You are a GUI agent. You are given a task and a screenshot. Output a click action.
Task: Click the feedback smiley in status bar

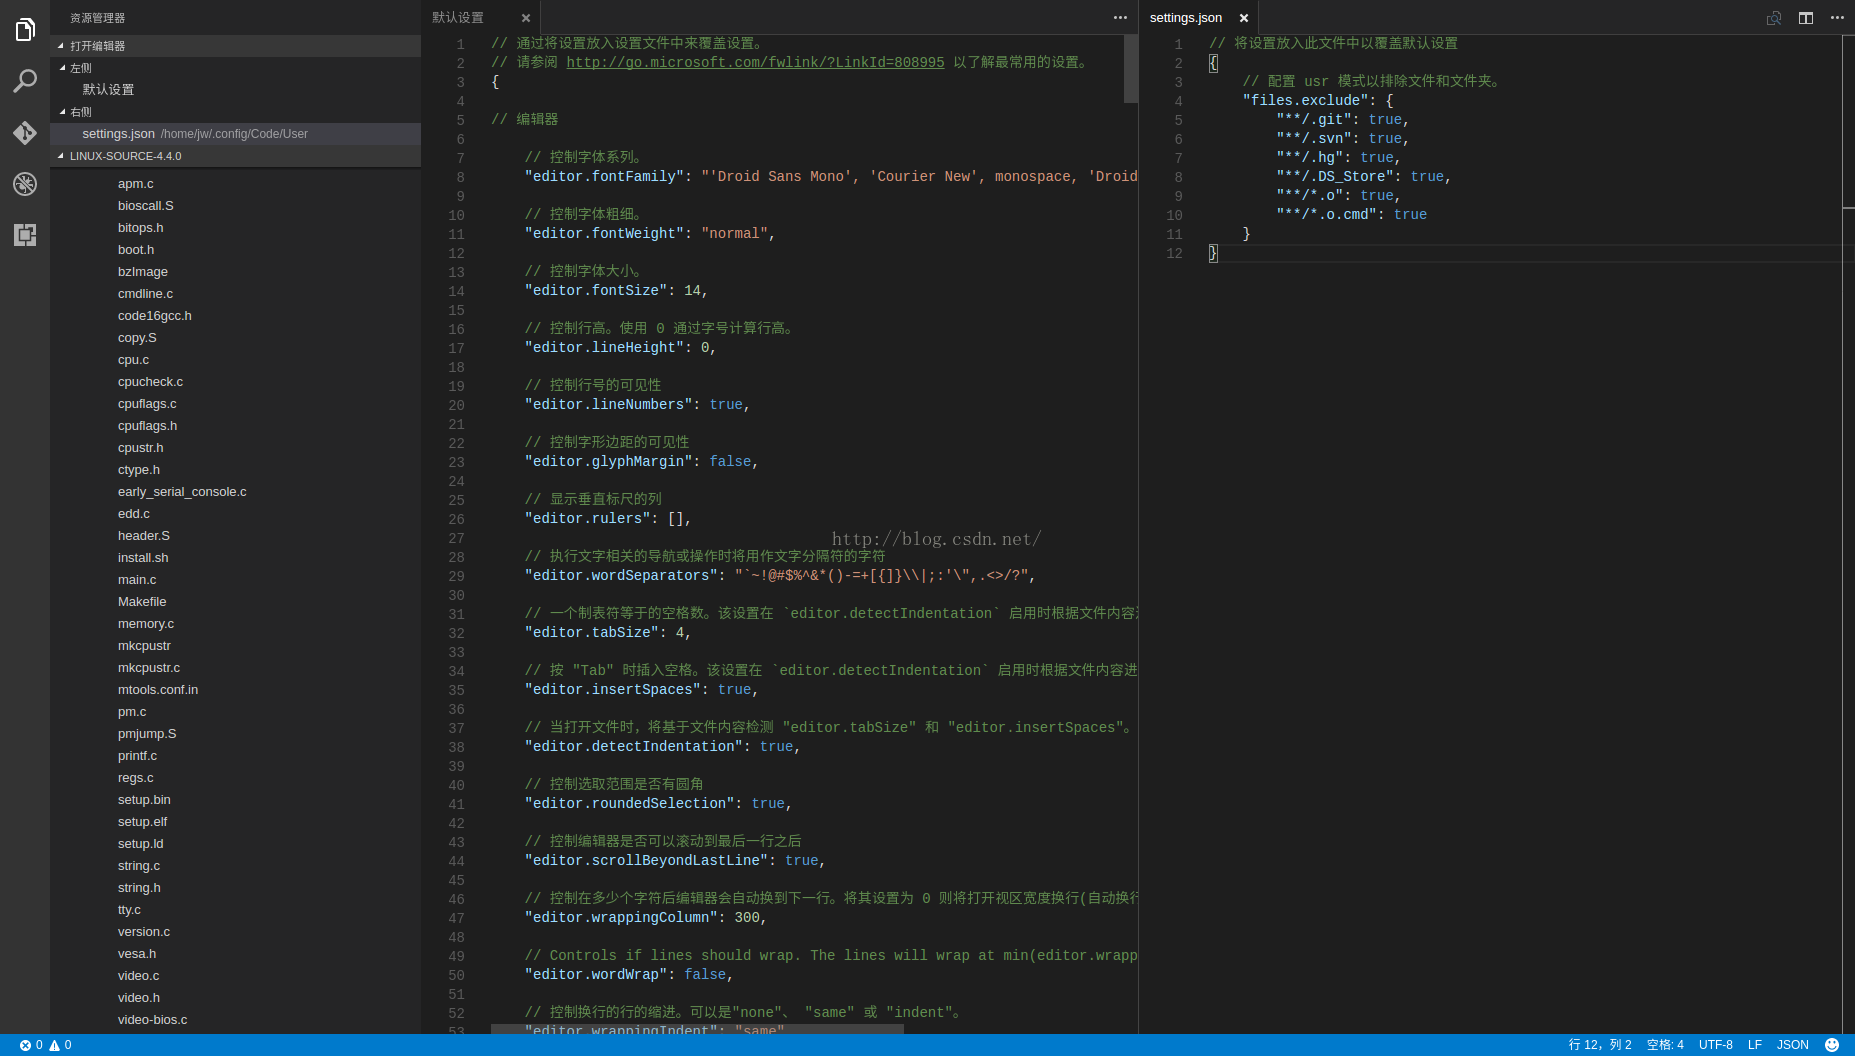pyautogui.click(x=1832, y=1045)
